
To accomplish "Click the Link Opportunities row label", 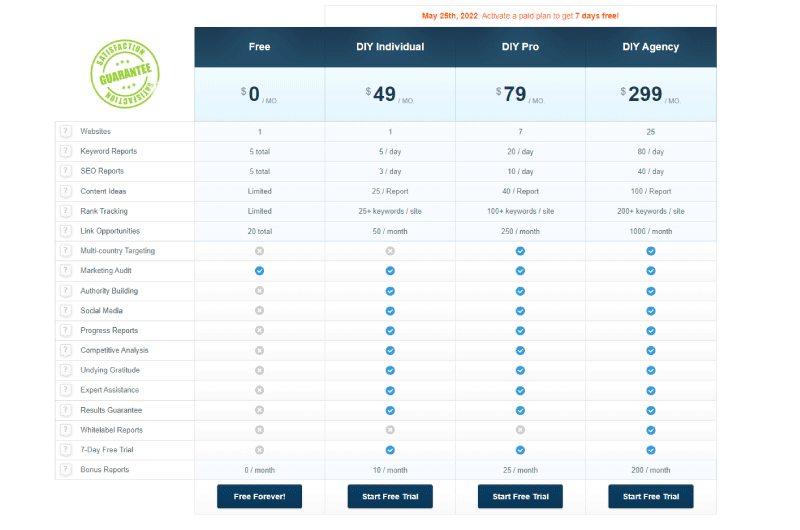I will pyautogui.click(x=110, y=231).
